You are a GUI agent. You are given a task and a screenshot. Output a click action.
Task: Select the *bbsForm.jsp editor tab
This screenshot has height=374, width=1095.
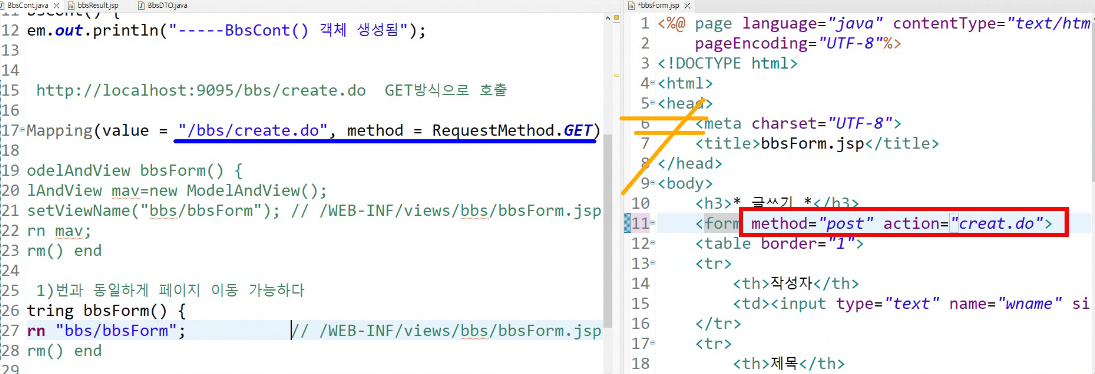point(659,5)
